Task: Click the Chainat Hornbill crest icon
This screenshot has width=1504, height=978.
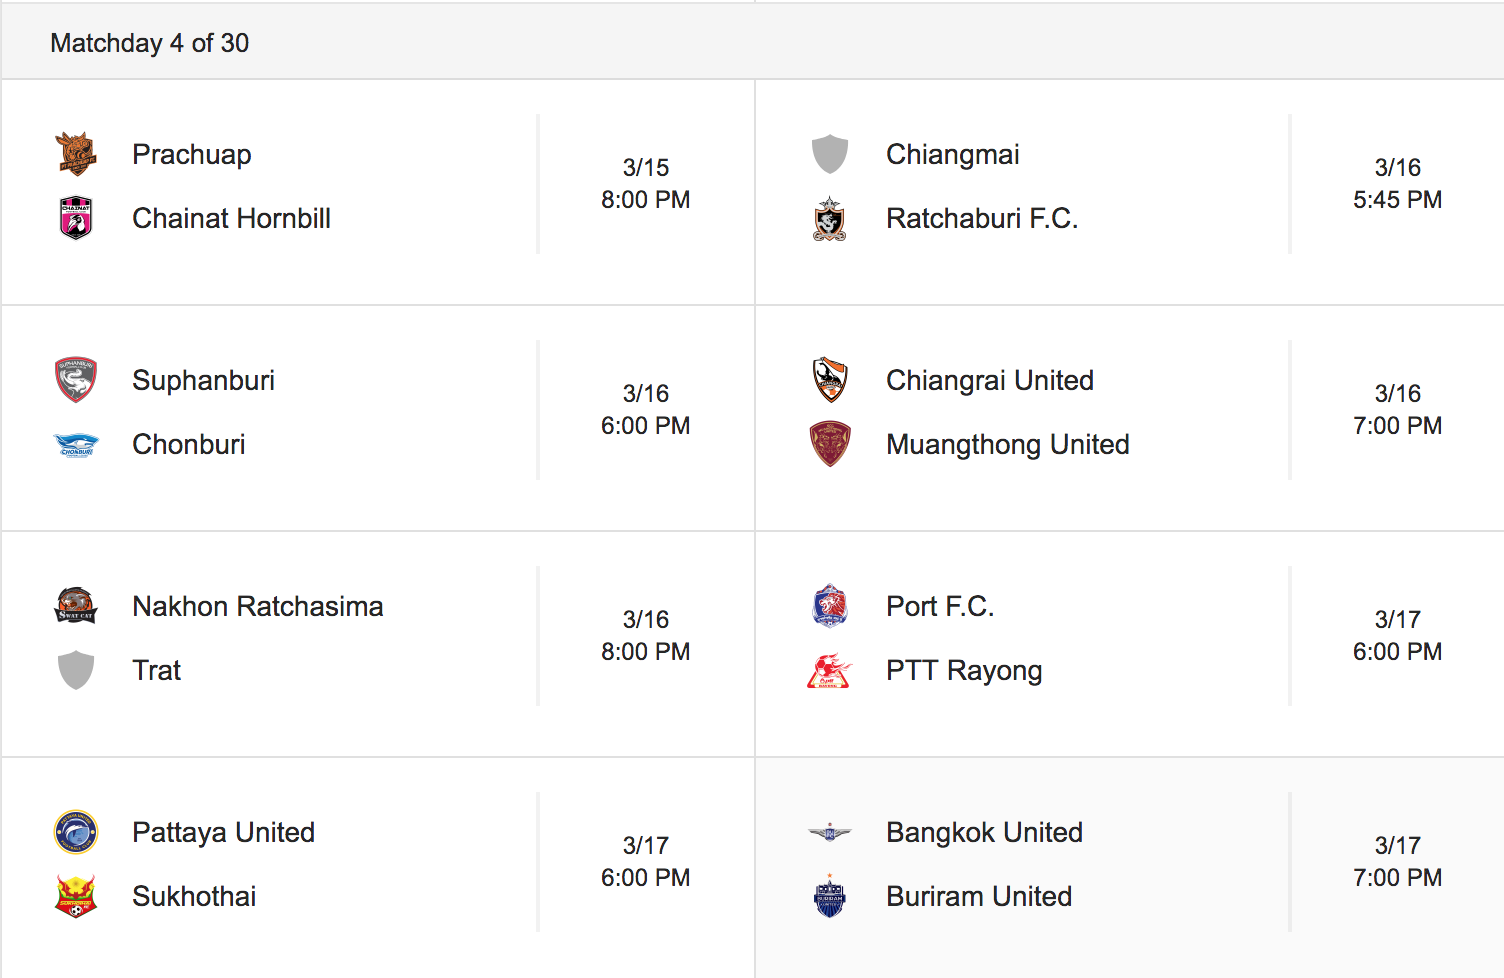Action: pyautogui.click(x=76, y=218)
